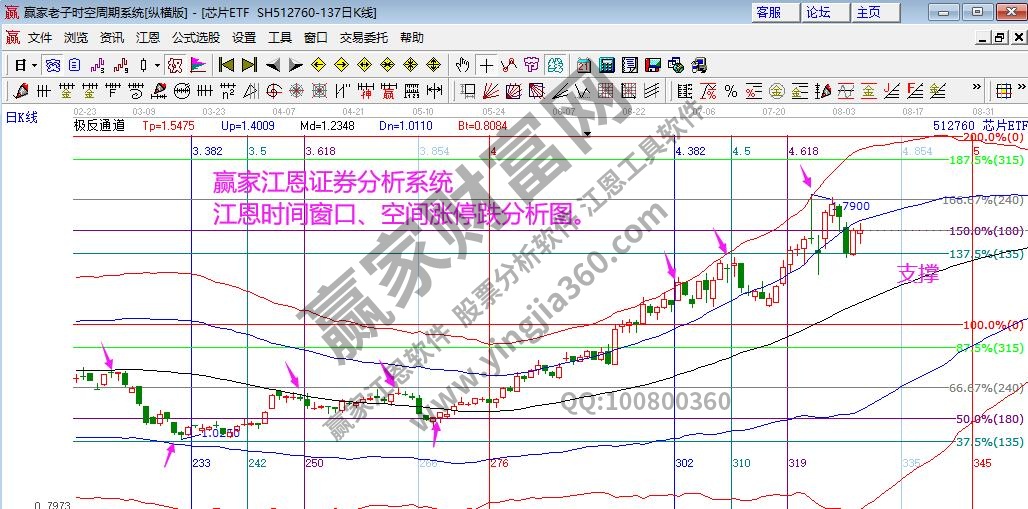Click the yellow diamond left-arrow icon
Screen dimensions: 1028x509
(318, 65)
